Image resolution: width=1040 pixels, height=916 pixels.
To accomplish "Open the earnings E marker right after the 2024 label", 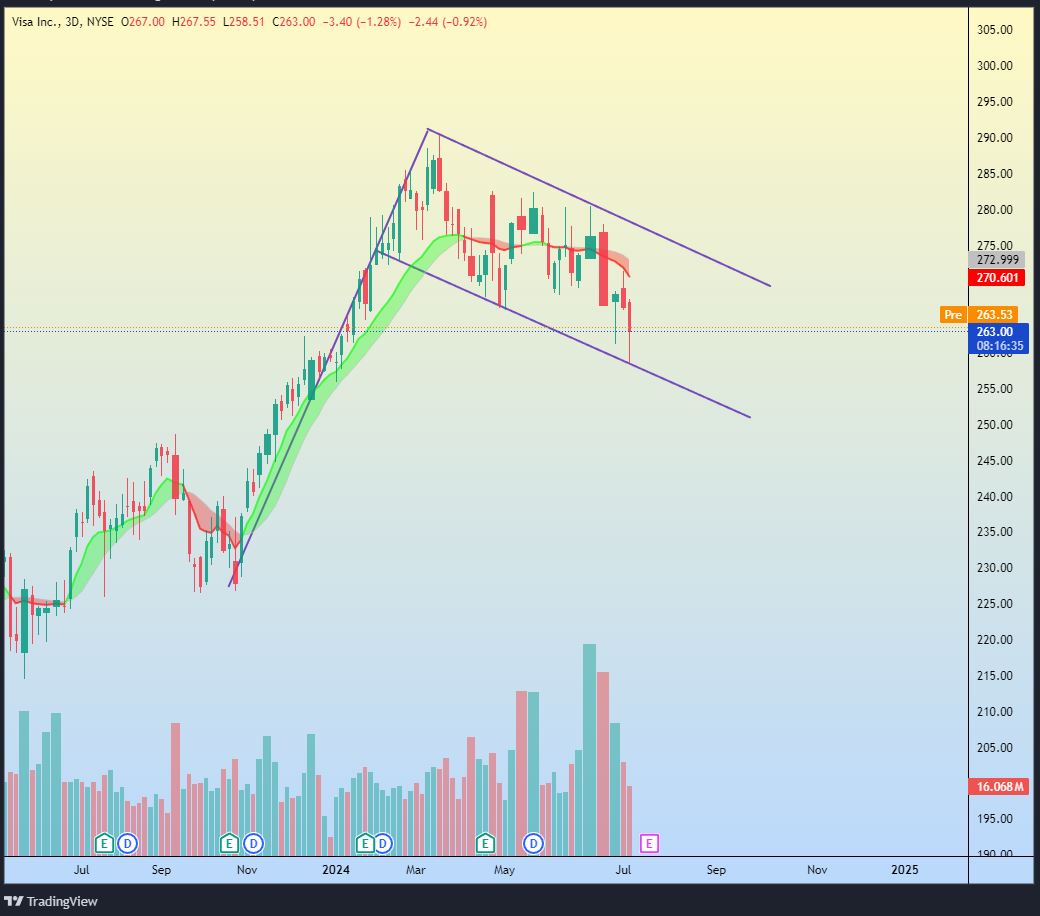I will (365, 844).
